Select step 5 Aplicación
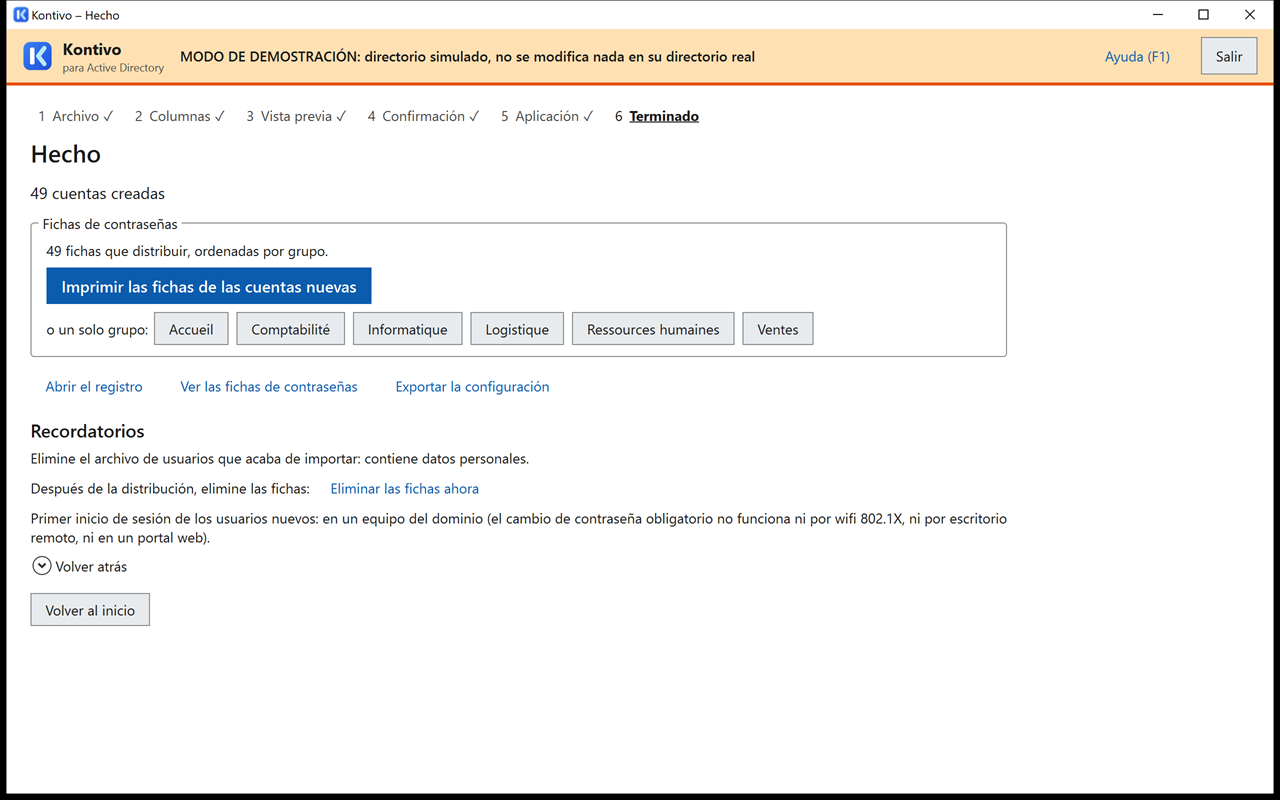Viewport: 1280px width, 800px height. click(x=547, y=116)
